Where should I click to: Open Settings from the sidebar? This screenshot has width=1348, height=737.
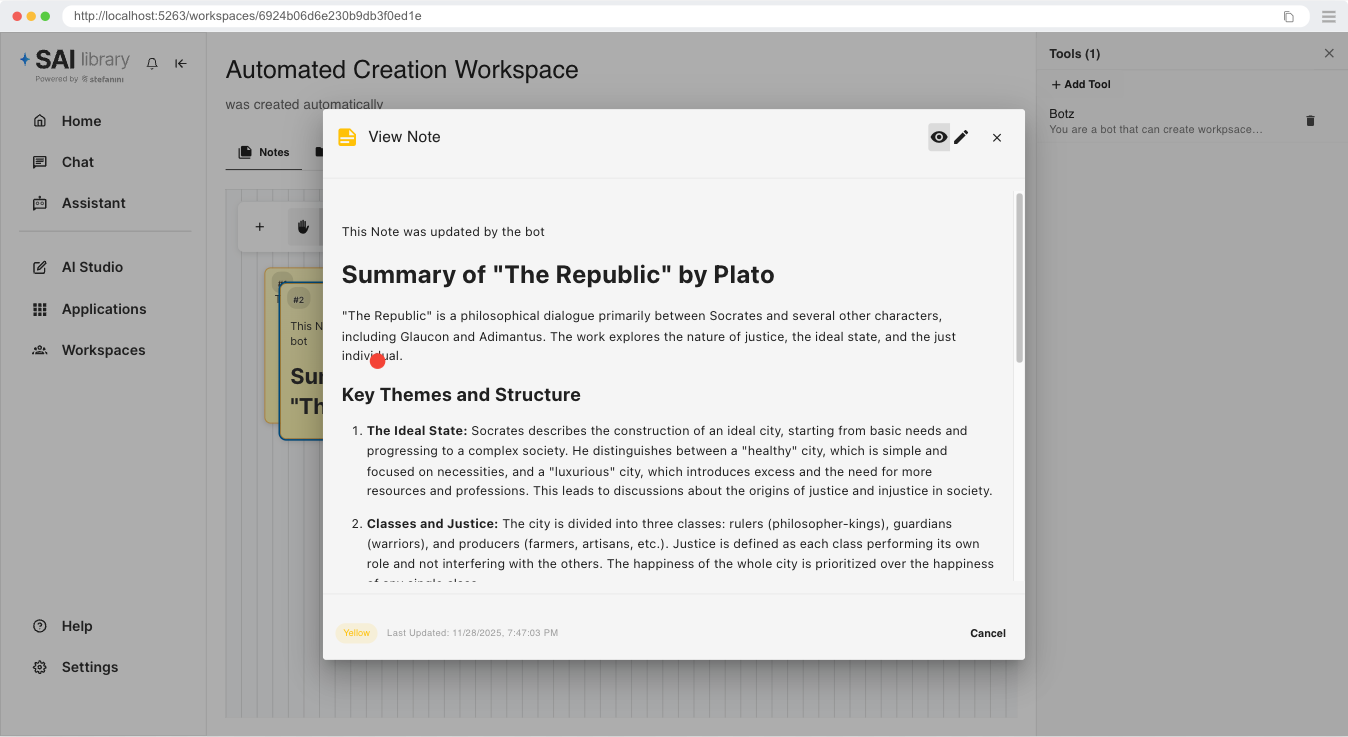pyautogui.click(x=90, y=666)
